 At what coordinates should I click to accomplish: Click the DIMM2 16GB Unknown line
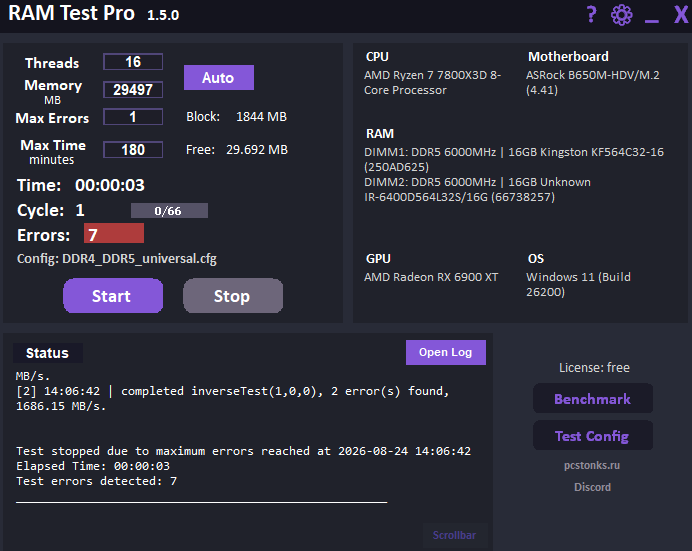[x=477, y=189]
